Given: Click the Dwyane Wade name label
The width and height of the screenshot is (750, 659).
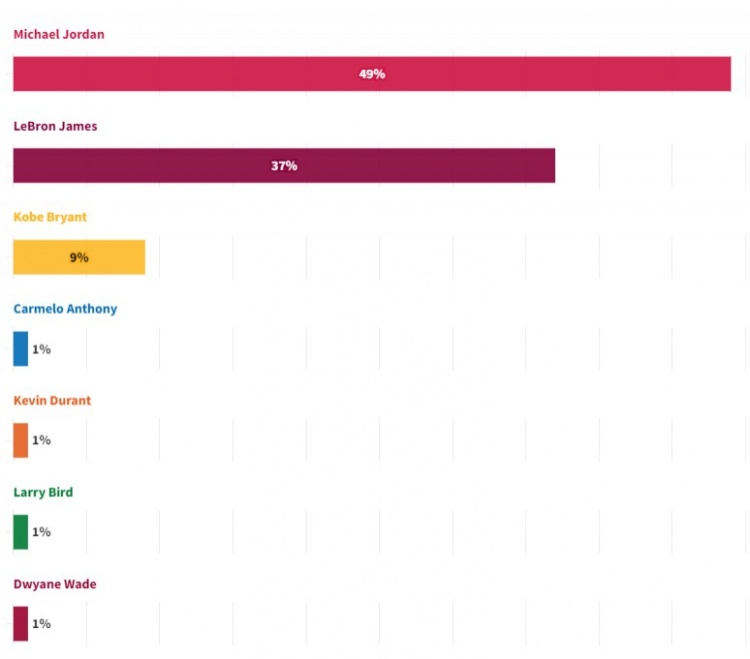Looking at the screenshot, I should pos(55,584).
